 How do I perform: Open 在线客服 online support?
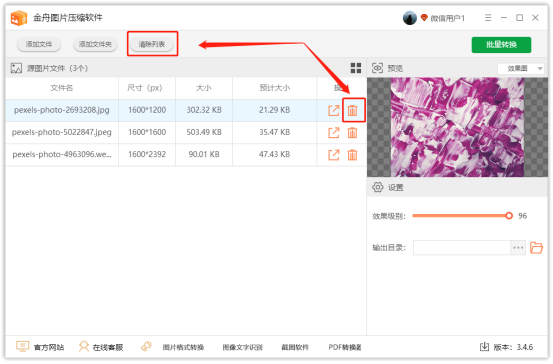[101, 347]
